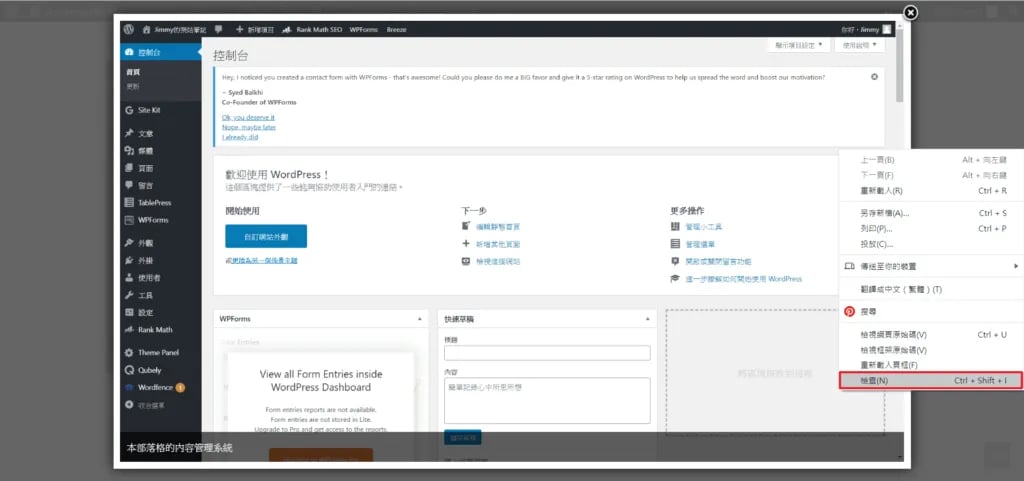
Task: Open Breeze in the top admin bar
Action: click(x=396, y=29)
